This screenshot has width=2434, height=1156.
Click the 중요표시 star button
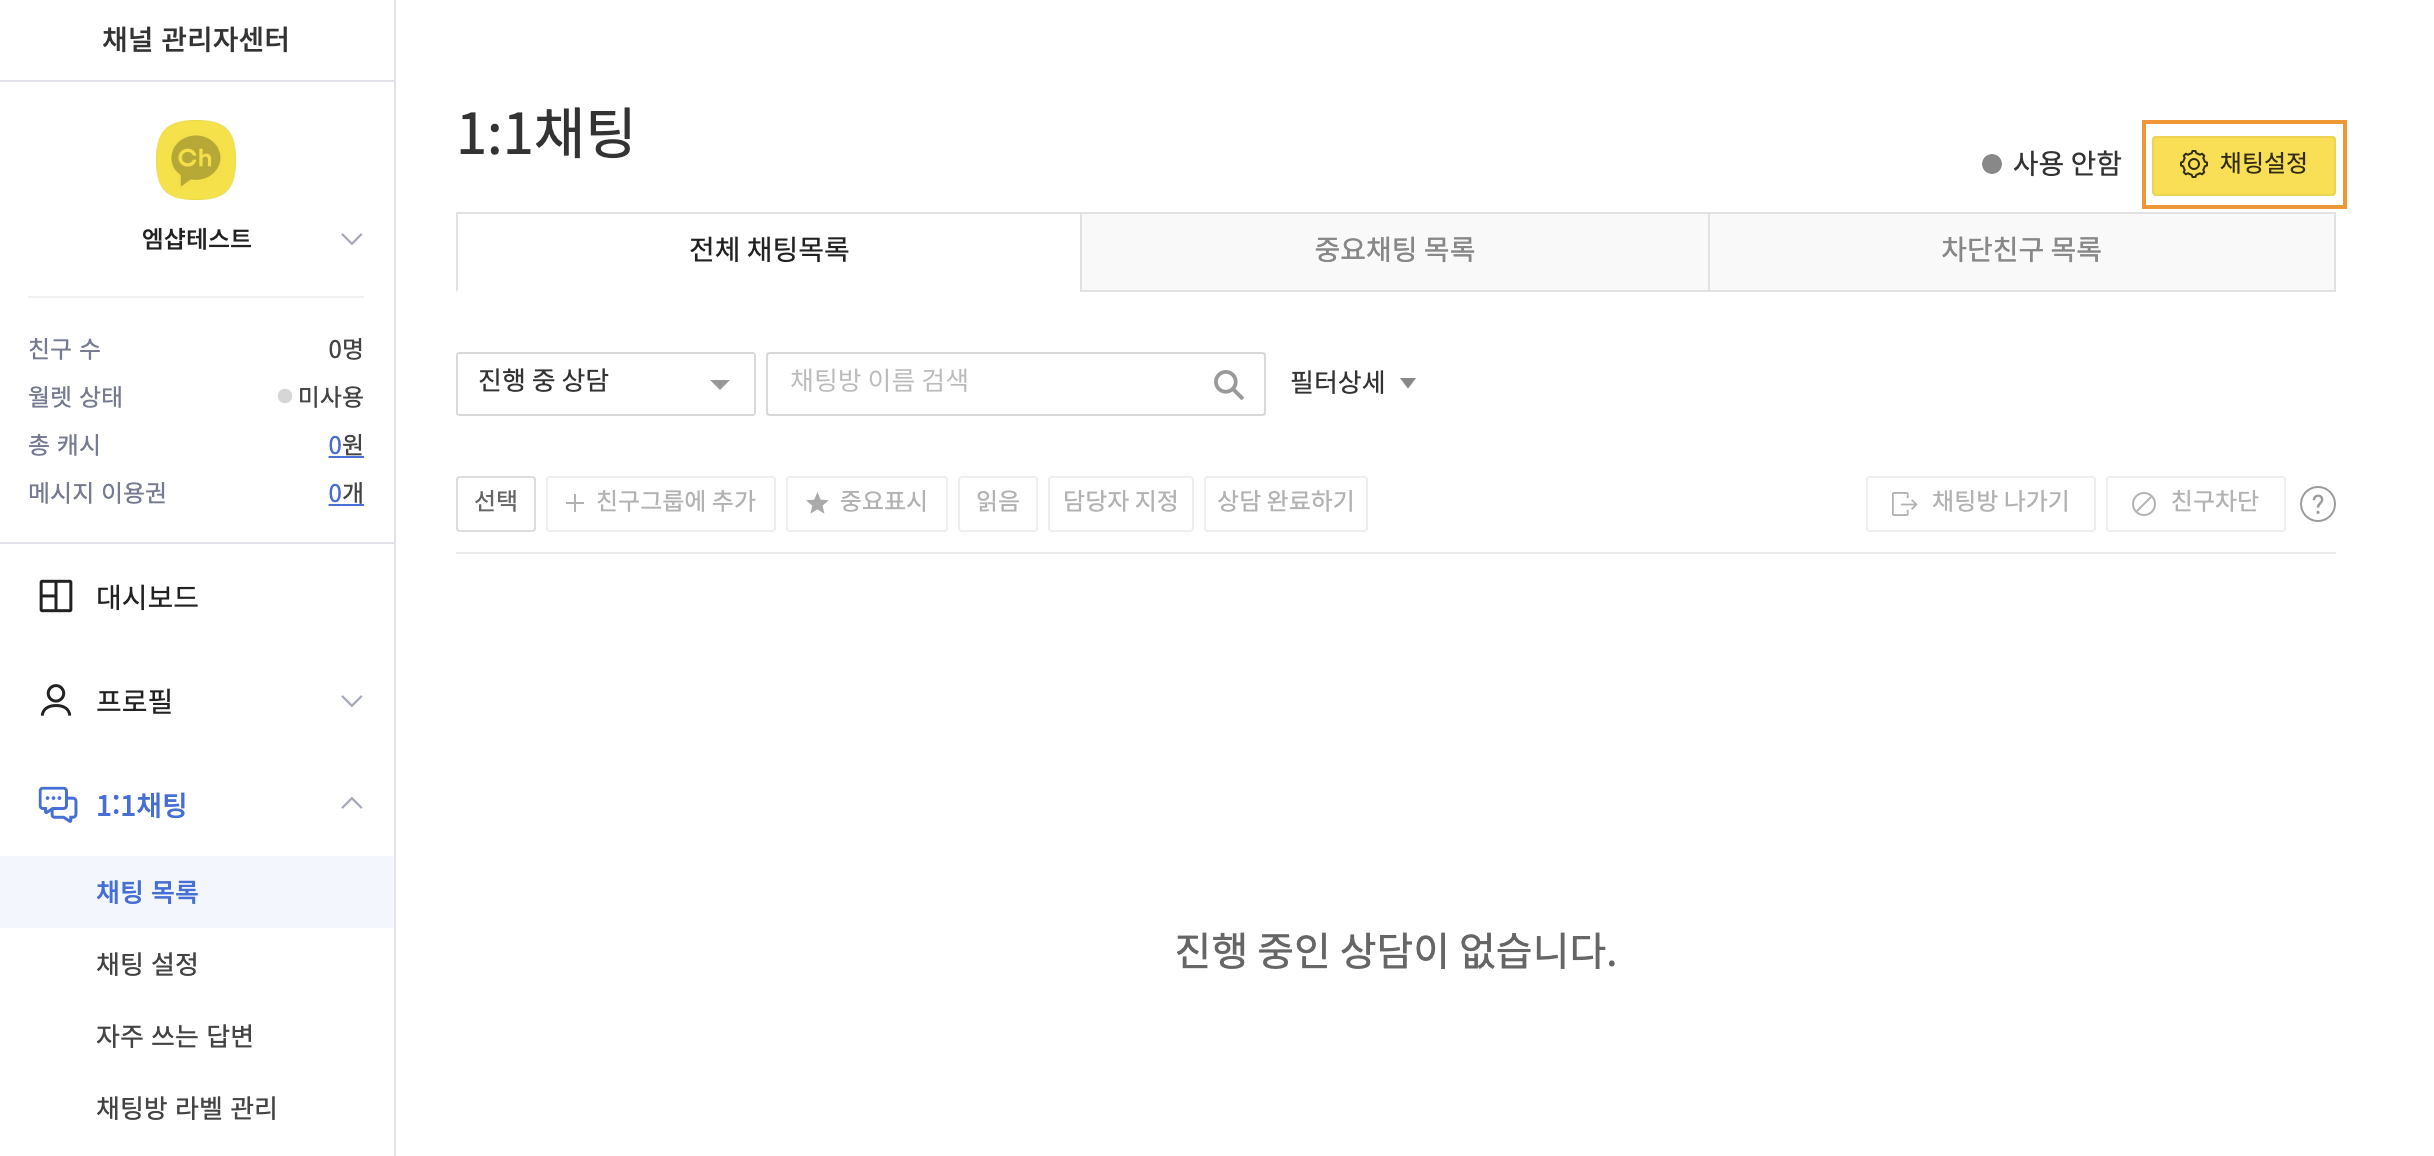tap(866, 503)
